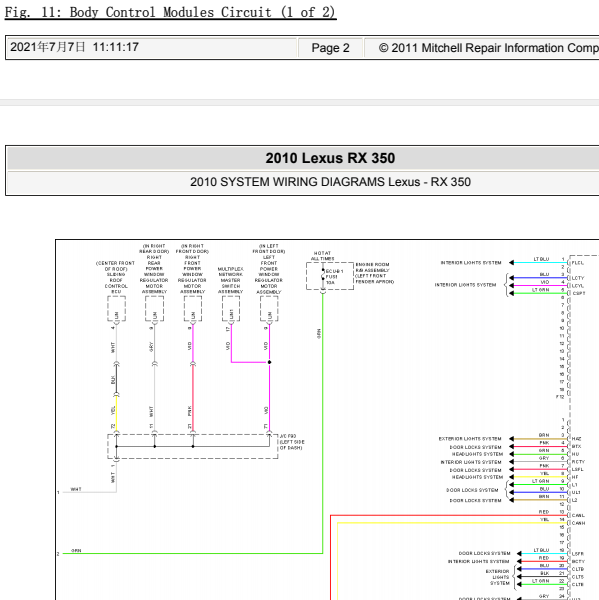The image size is (599, 600).
Task: Click the CSPT terminal label
Action: coord(578,293)
